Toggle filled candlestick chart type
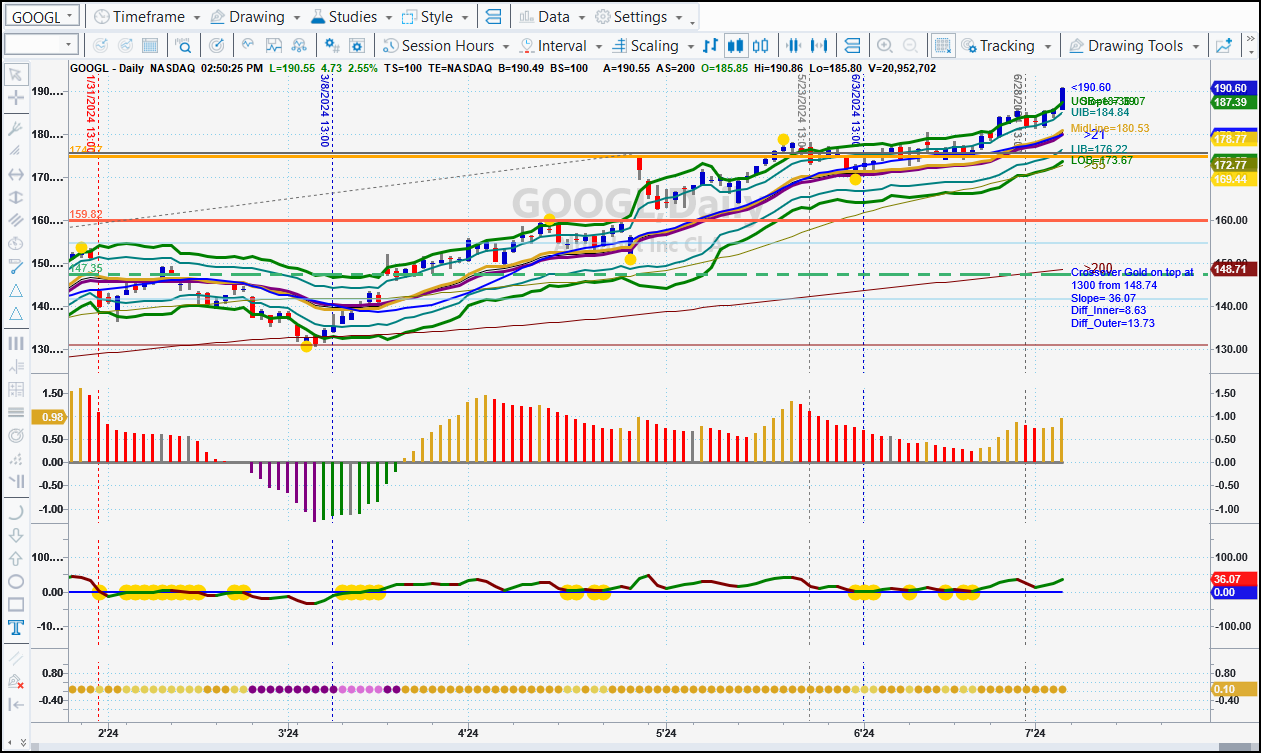 [x=736, y=46]
